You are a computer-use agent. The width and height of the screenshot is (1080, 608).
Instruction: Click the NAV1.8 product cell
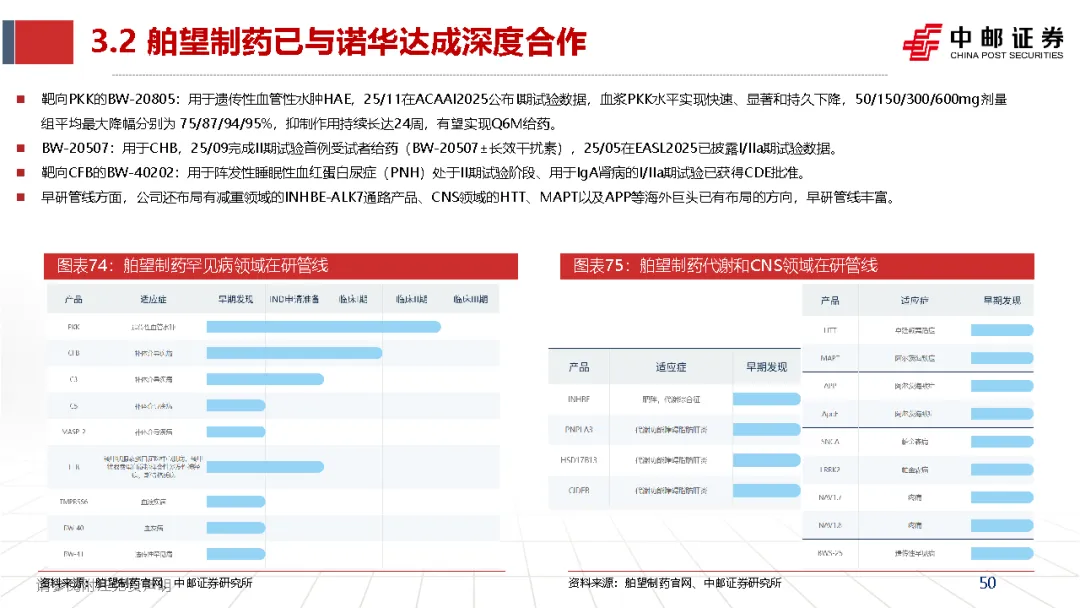[830, 525]
